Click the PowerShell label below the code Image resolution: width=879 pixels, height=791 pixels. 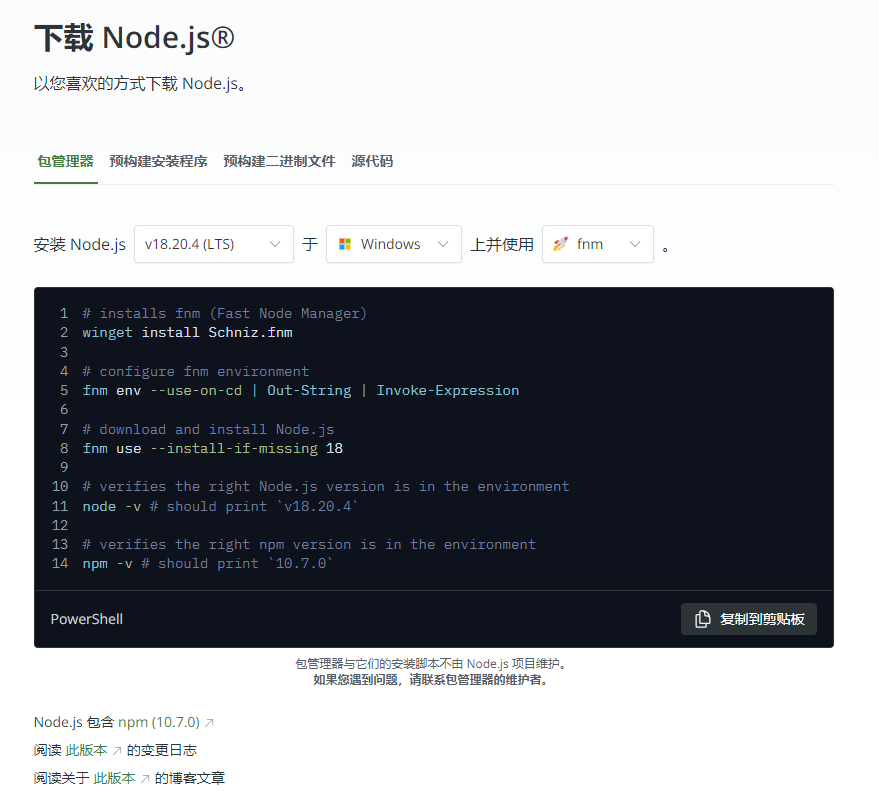click(87, 619)
